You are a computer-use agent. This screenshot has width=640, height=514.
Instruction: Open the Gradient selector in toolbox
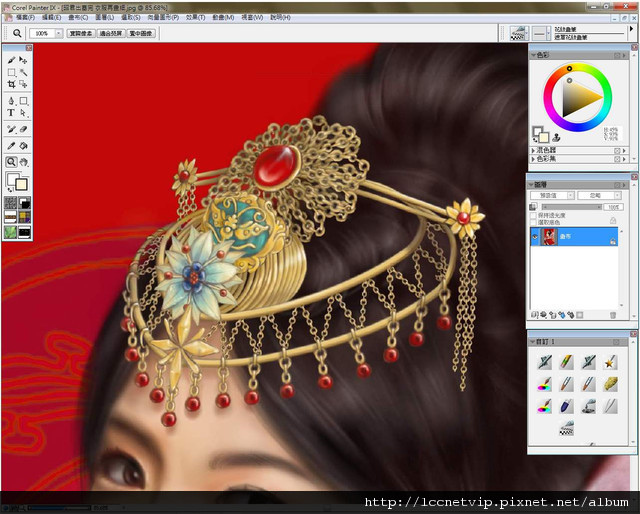tap(24, 203)
